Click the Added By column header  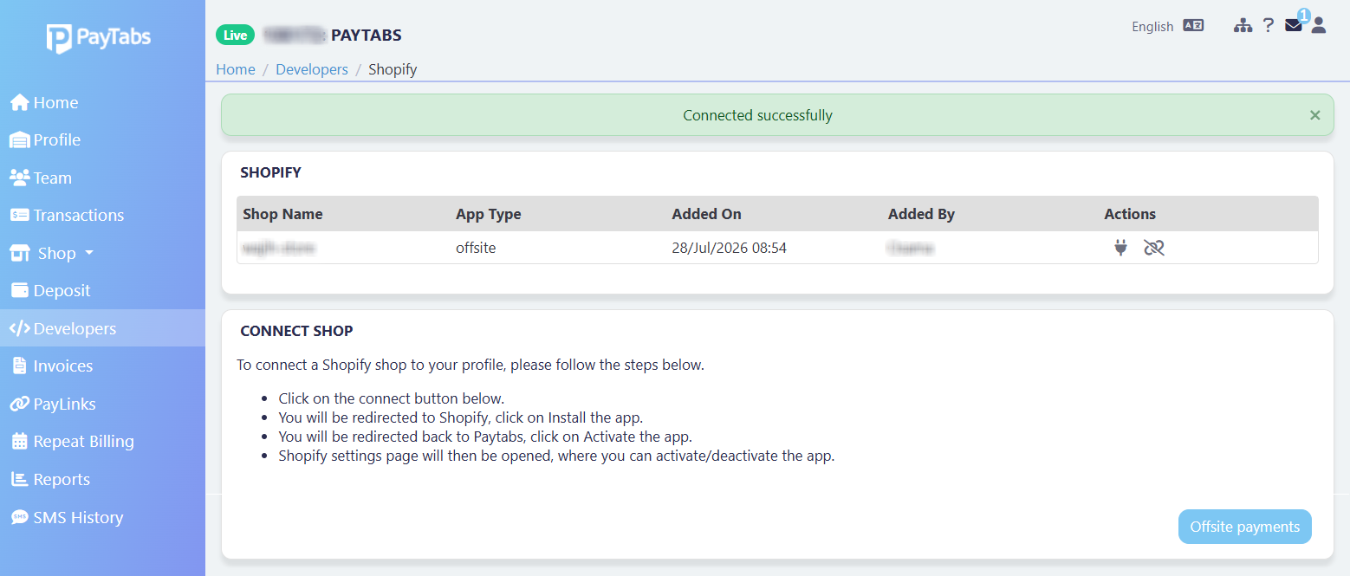[x=921, y=214]
